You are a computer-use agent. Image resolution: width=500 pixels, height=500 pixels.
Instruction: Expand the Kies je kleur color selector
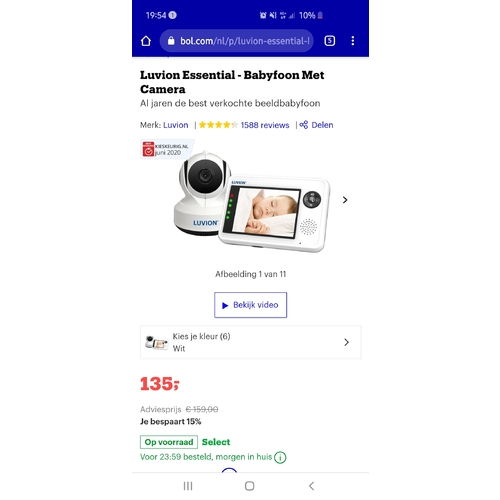pyautogui.click(x=251, y=342)
